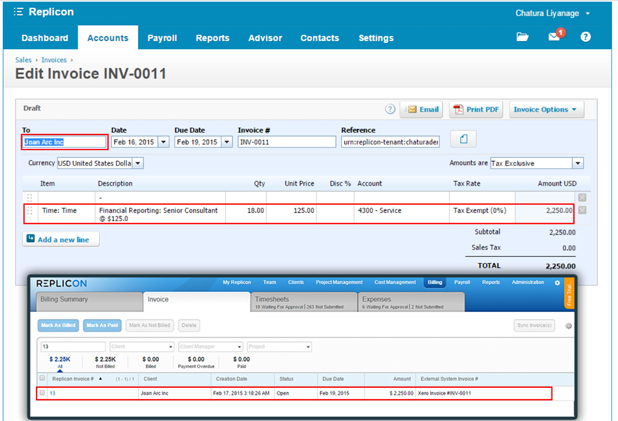Grab the drag handle of empty first row
618x421 pixels.
click(x=30, y=197)
